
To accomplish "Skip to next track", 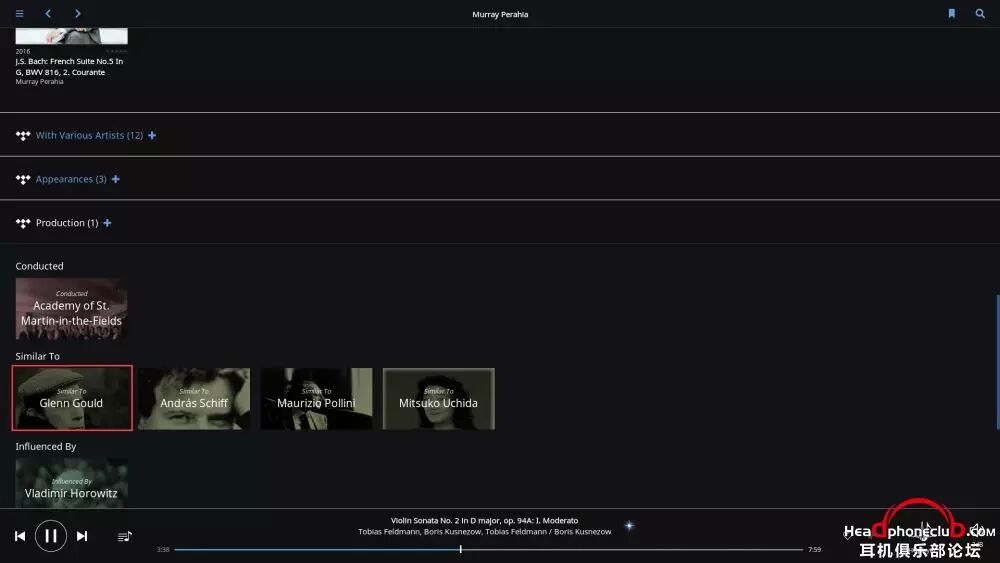I will click(x=82, y=536).
